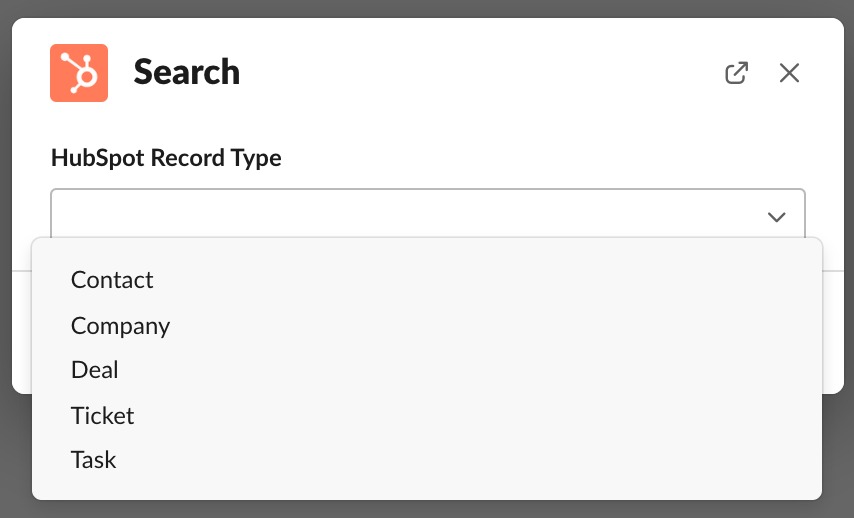Pick Deal as the record type
This screenshot has width=854, height=518.
click(x=95, y=370)
